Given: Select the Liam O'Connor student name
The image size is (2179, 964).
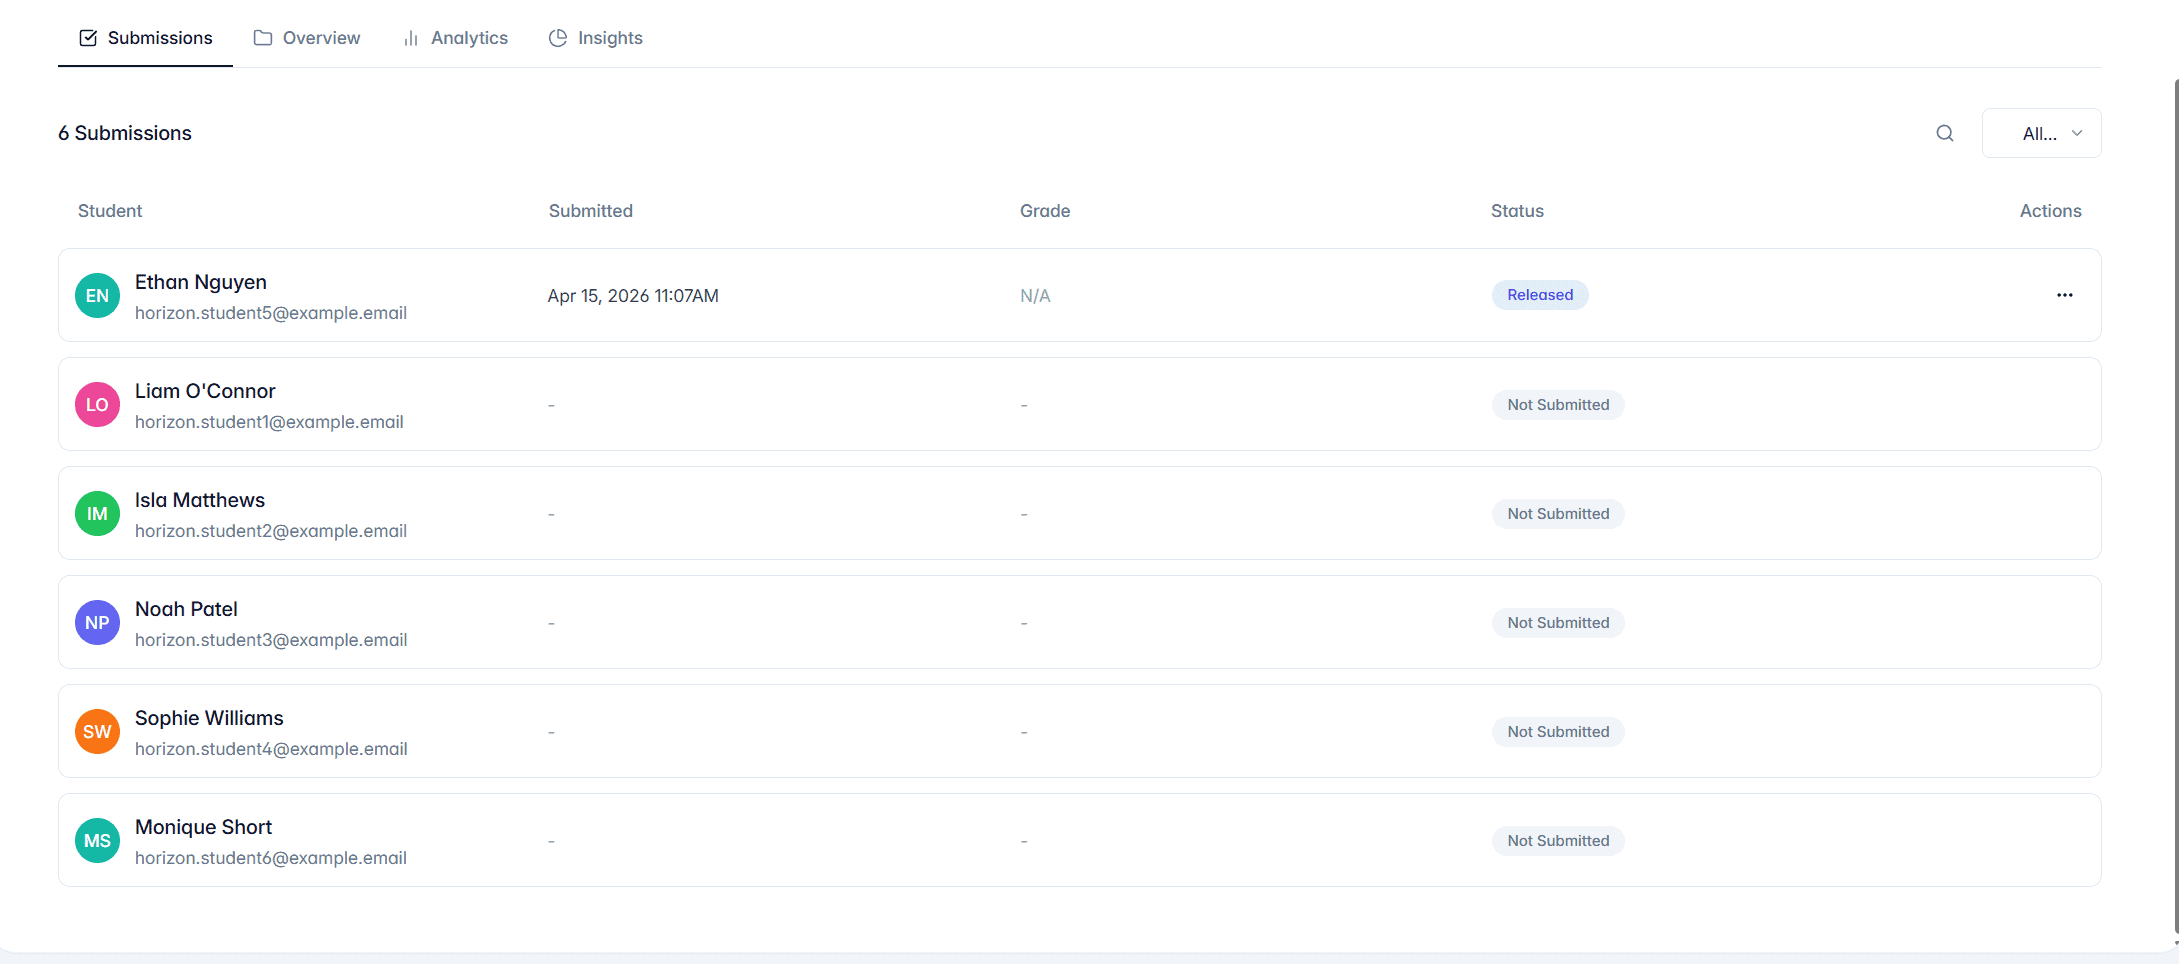Looking at the screenshot, I should coord(205,391).
